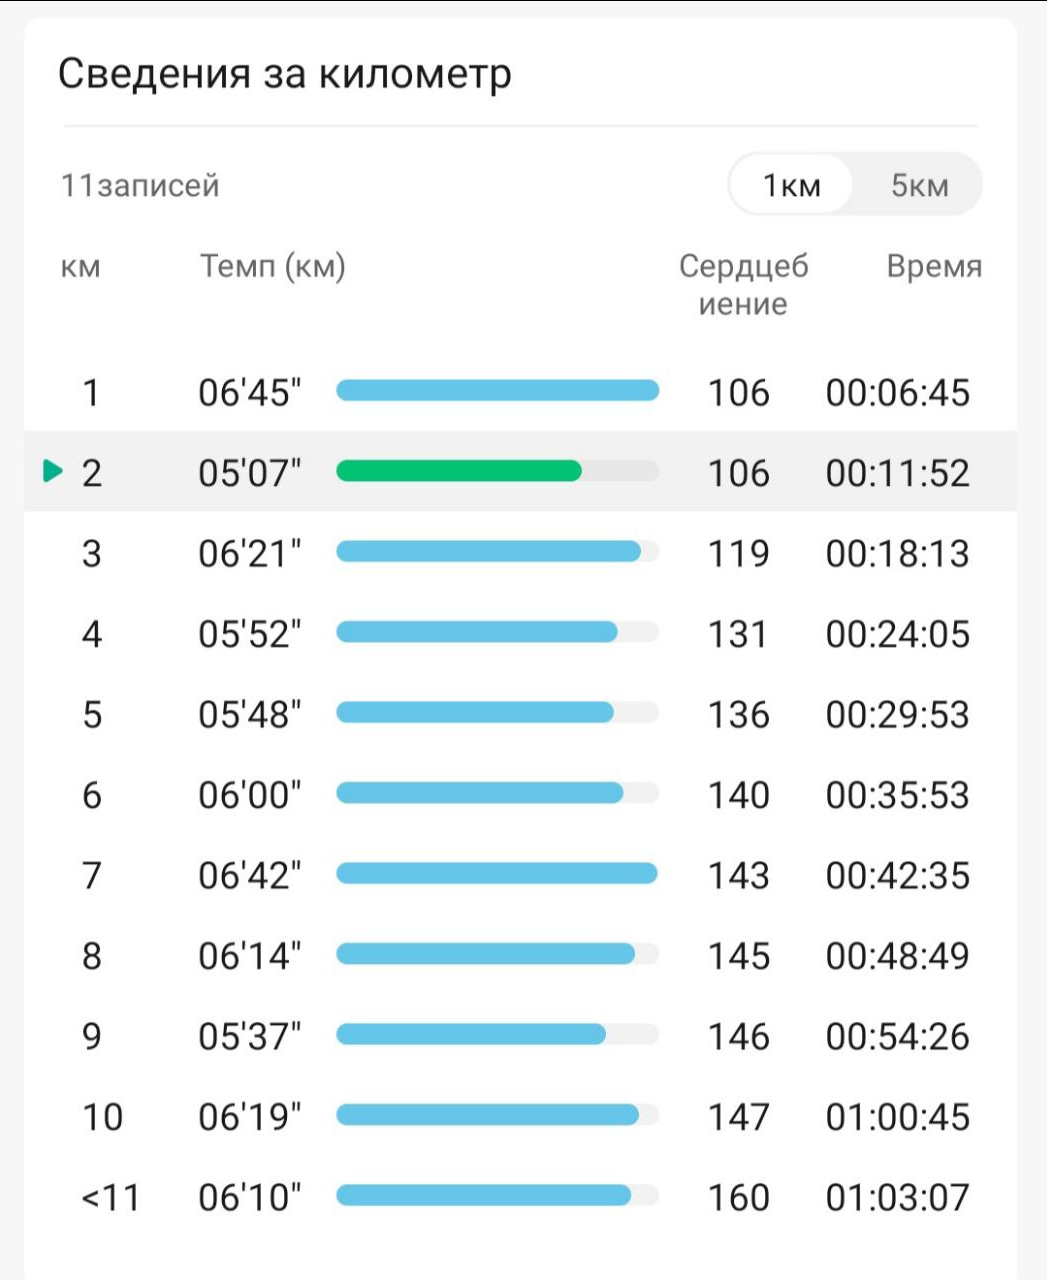The image size is (1047, 1280).
Task: Click the Сердцебиение column header
Action: 743,284
